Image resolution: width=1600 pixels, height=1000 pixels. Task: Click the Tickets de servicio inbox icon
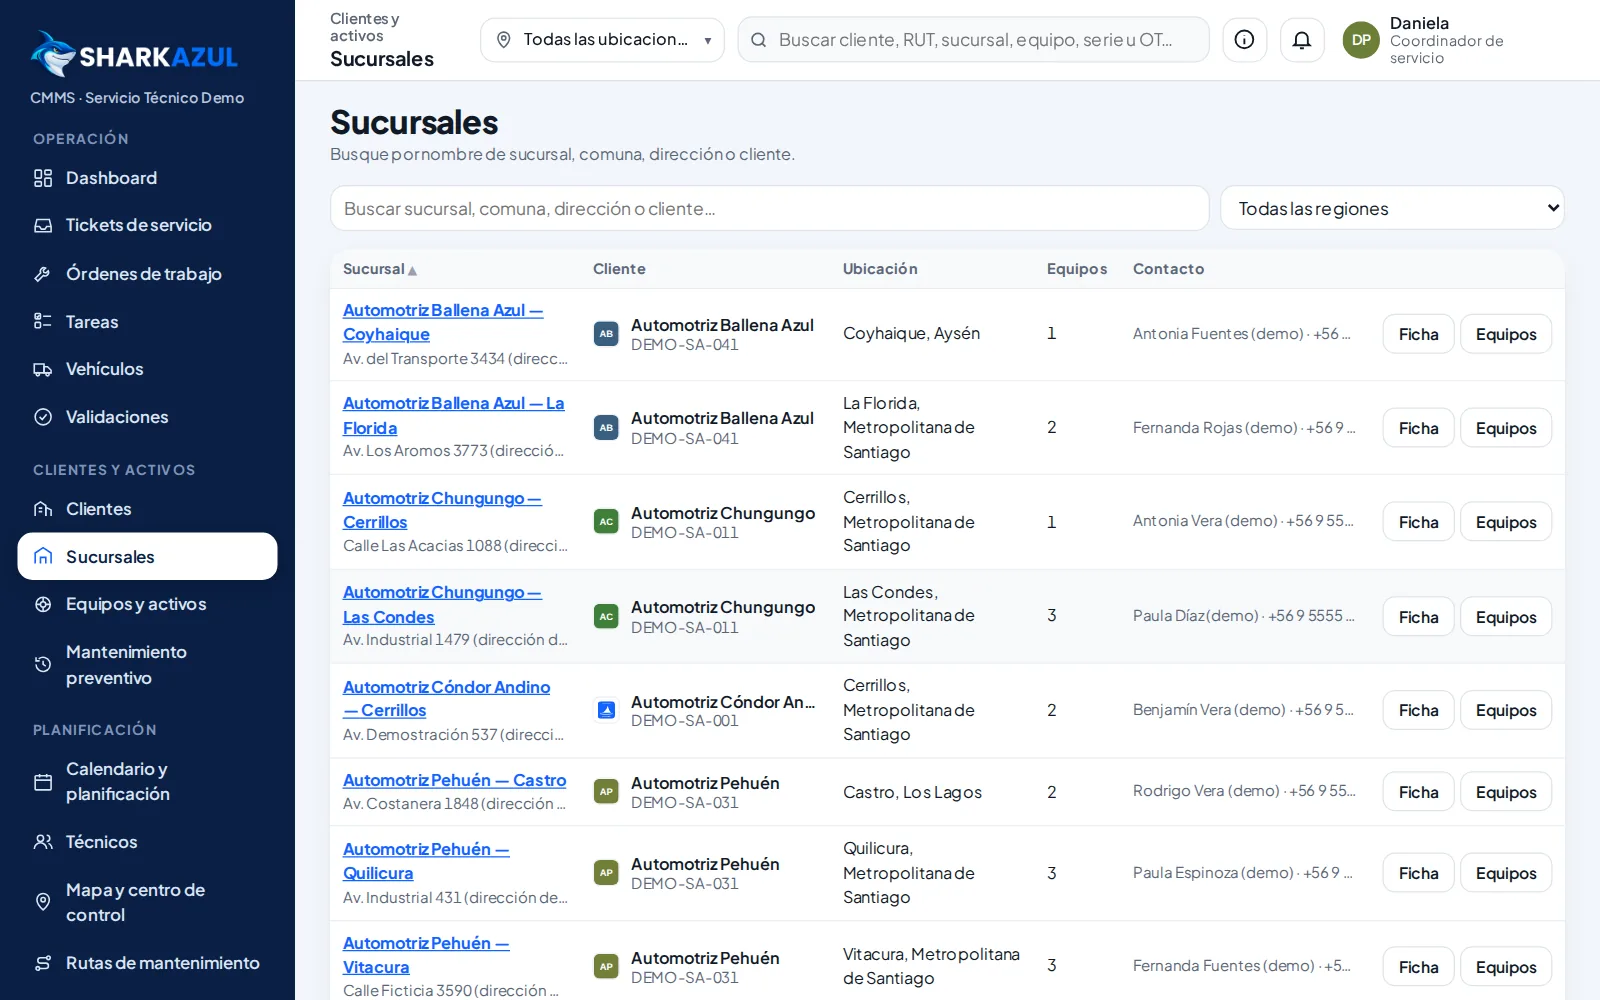(43, 225)
